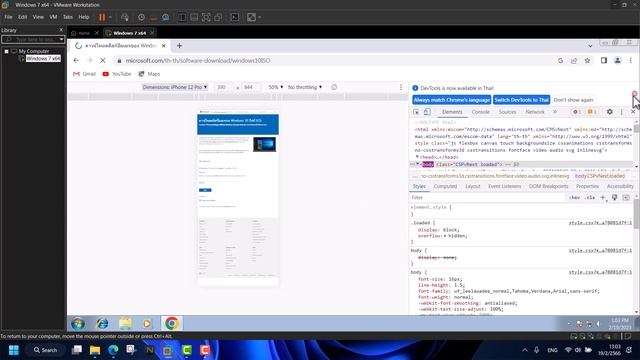Select Windows 7 x64 in the library tree
640x360 pixels.
click(43, 59)
